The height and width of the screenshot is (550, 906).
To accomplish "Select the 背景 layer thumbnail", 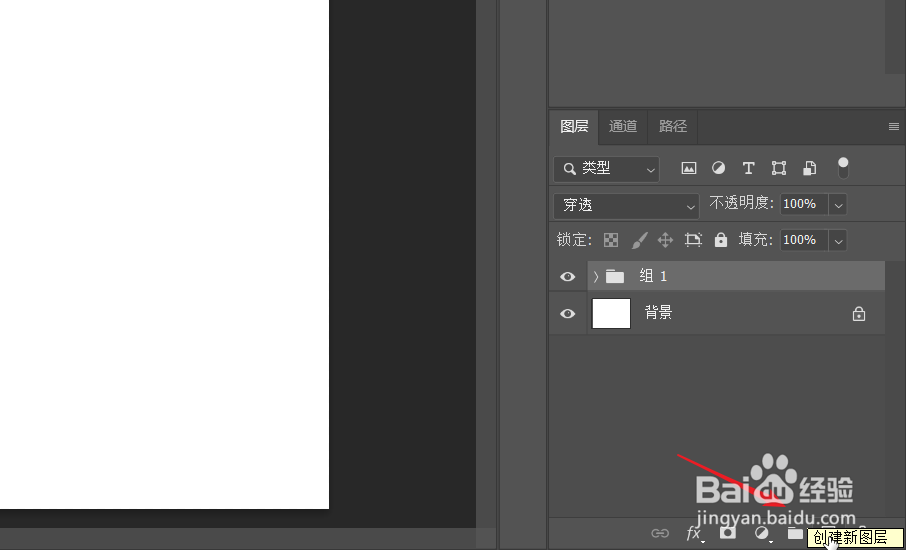I will [x=611, y=314].
